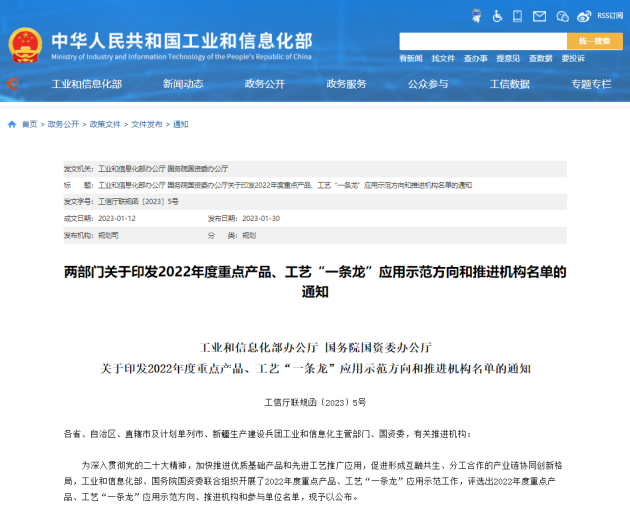Go to 专题专栏 in navigation bar
Image resolution: width=630 pixels, height=509 pixels.
click(590, 84)
